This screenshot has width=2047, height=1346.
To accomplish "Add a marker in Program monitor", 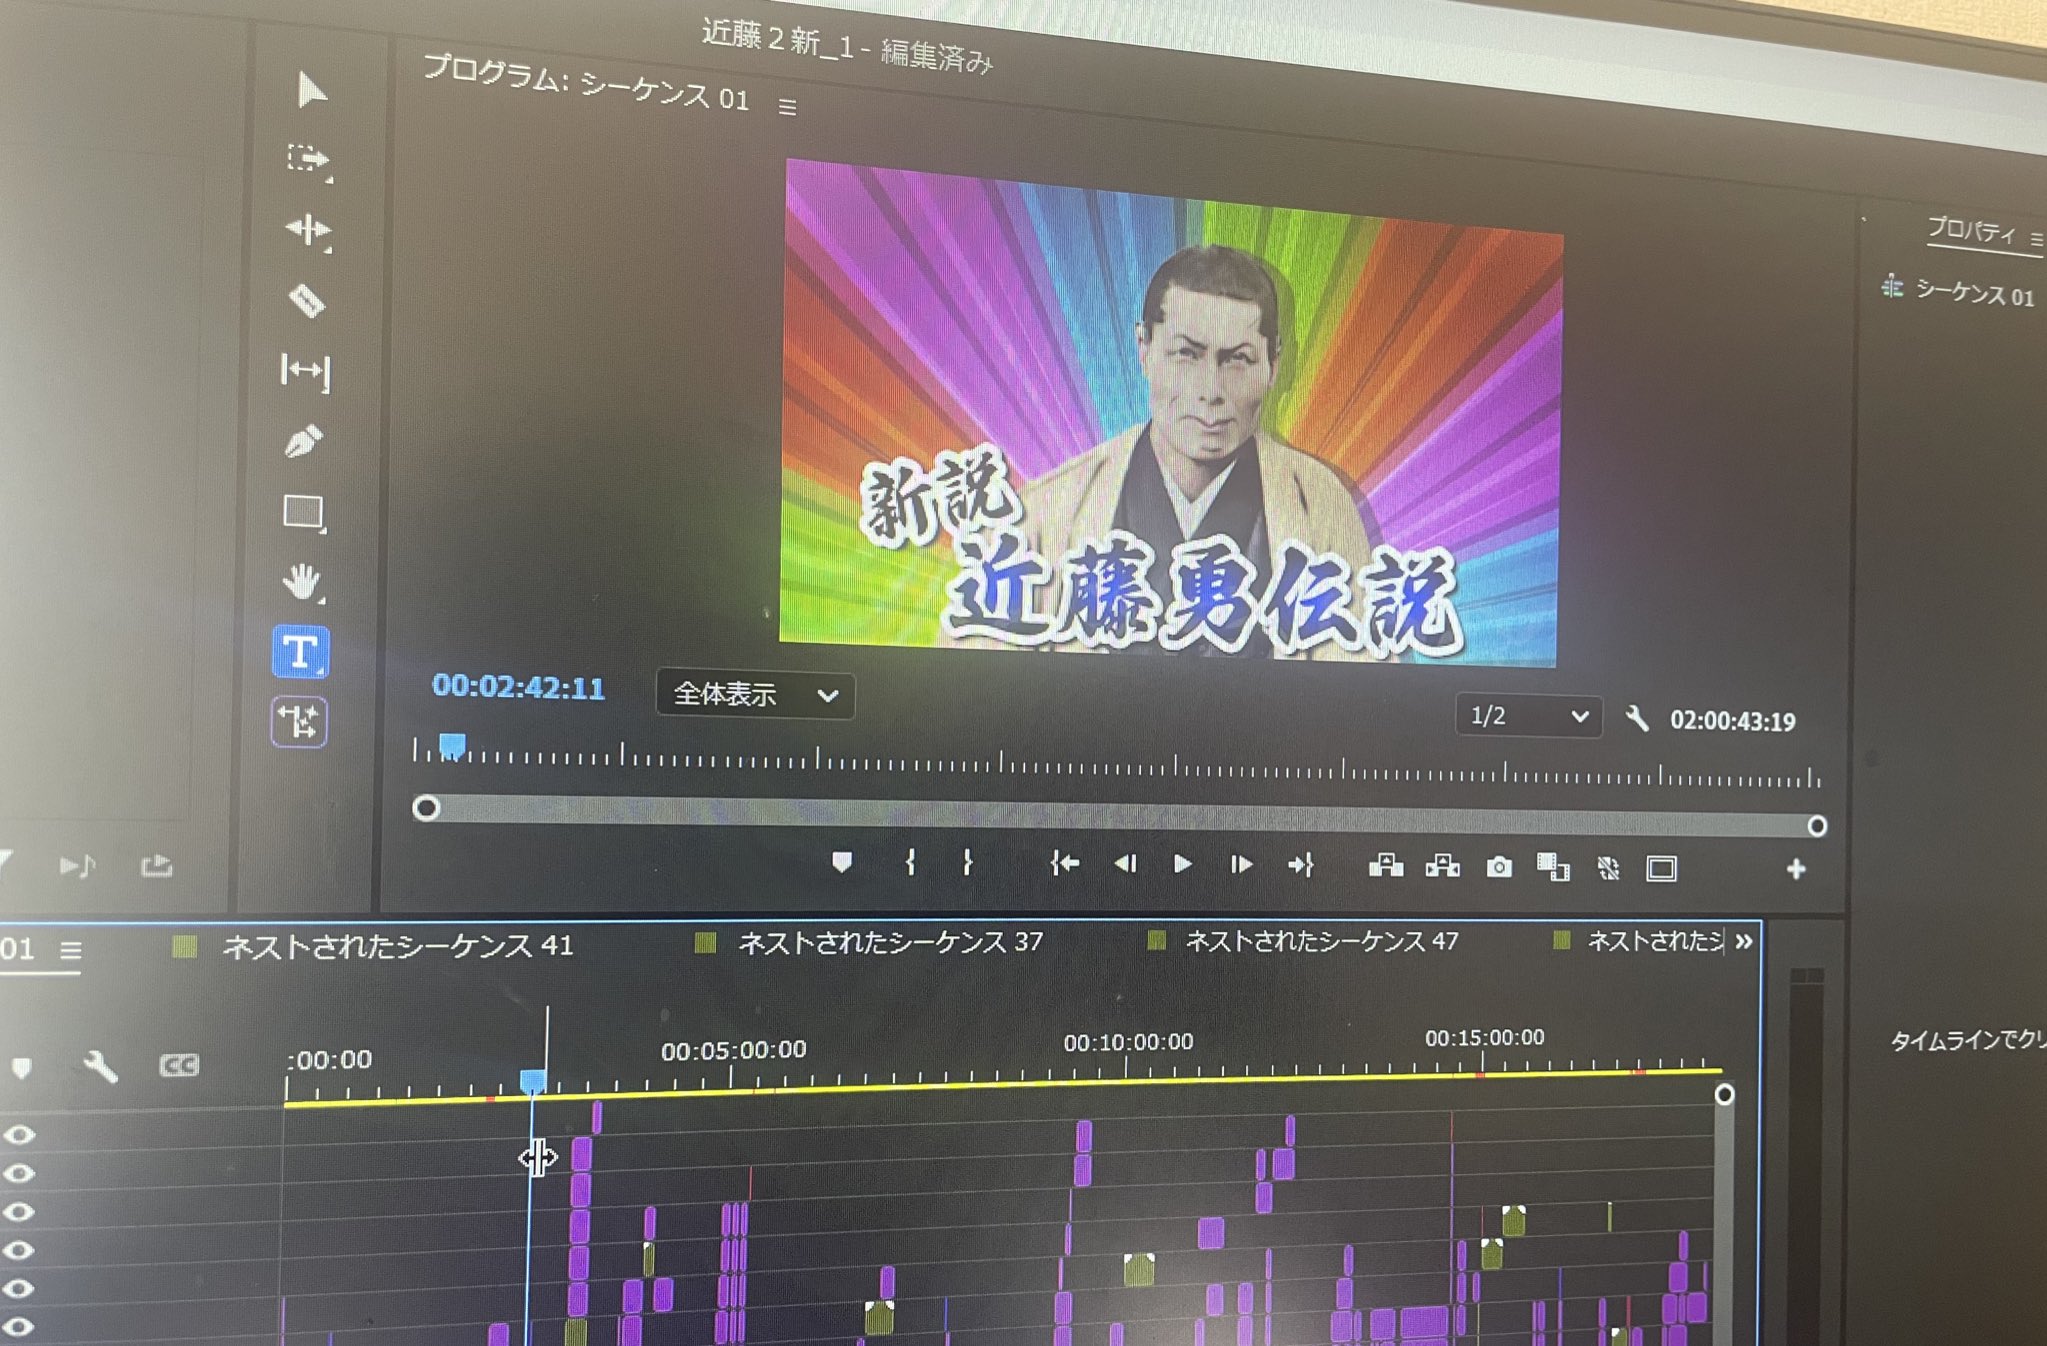I will (x=842, y=862).
